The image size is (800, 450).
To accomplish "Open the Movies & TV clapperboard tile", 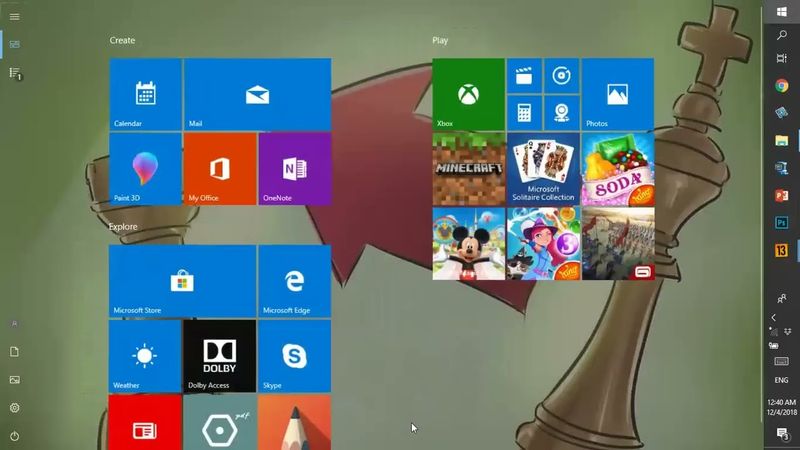I will [524, 75].
